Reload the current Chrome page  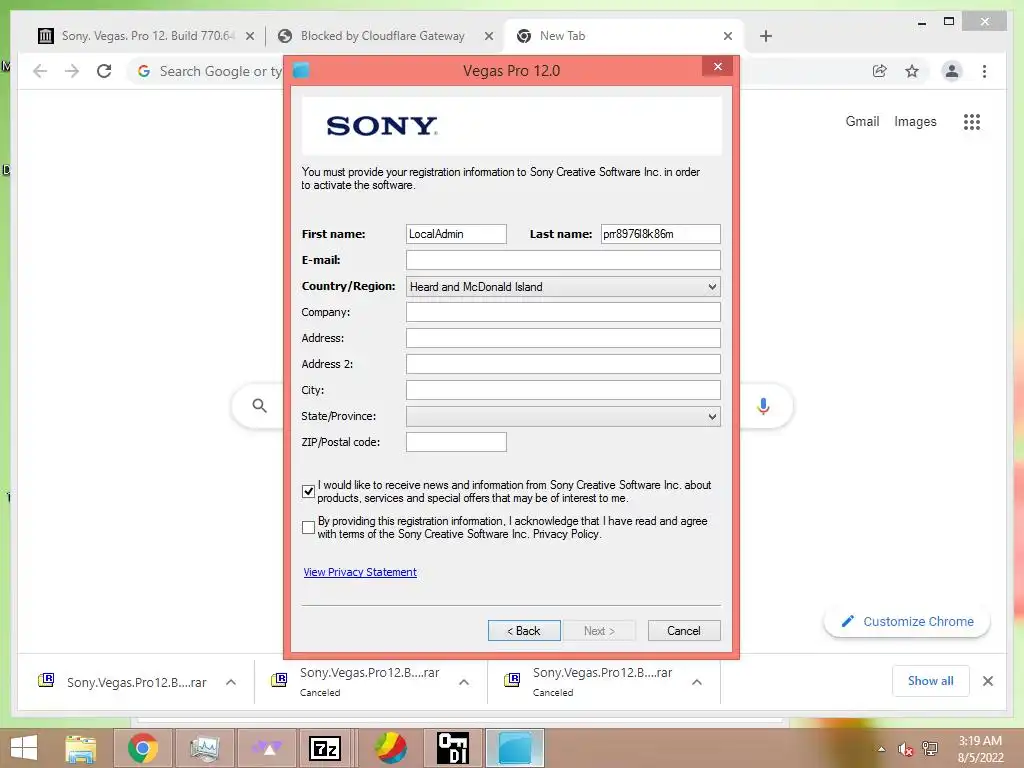click(x=104, y=71)
